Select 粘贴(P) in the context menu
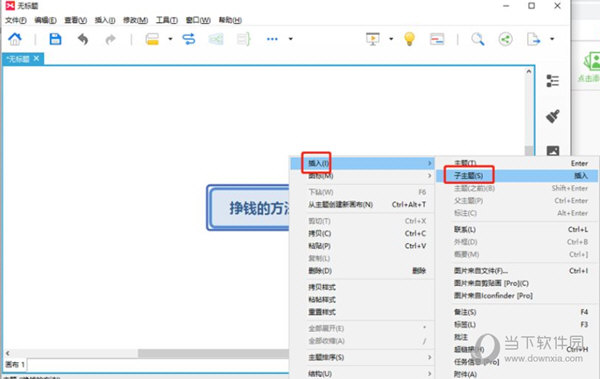Image resolution: width=600 pixels, height=379 pixels. point(362,246)
